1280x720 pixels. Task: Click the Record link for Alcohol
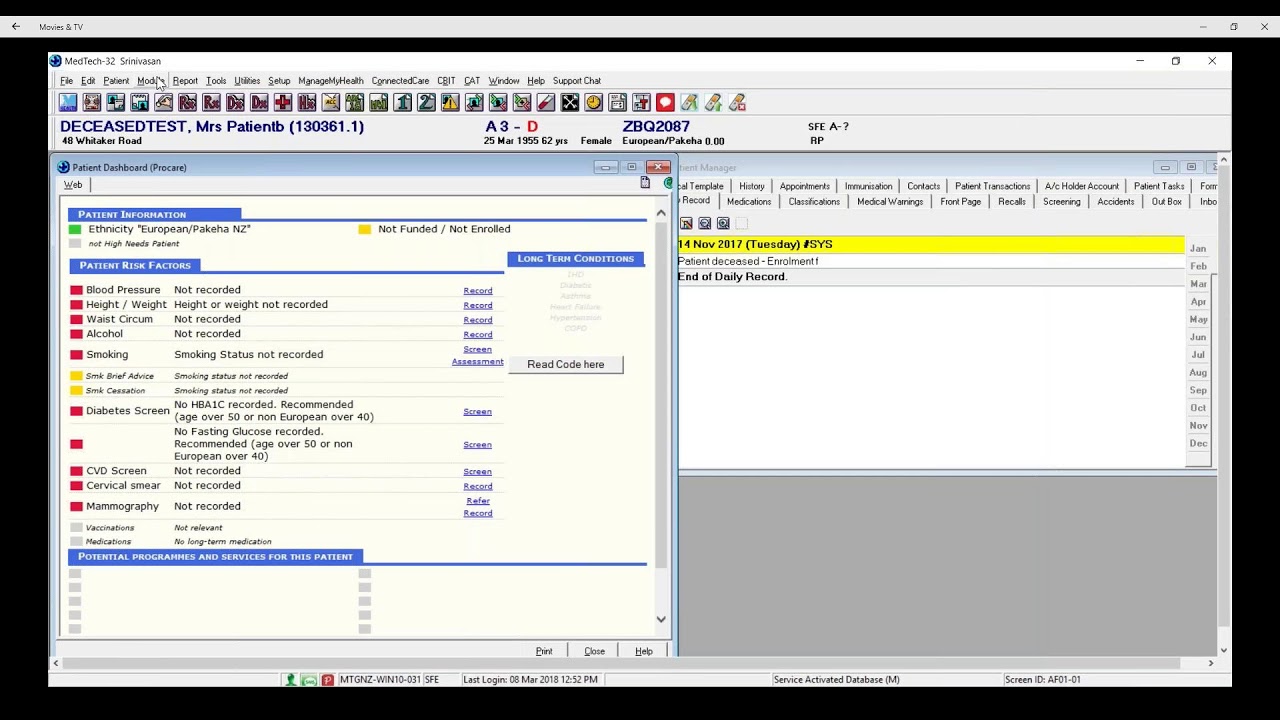tap(478, 335)
